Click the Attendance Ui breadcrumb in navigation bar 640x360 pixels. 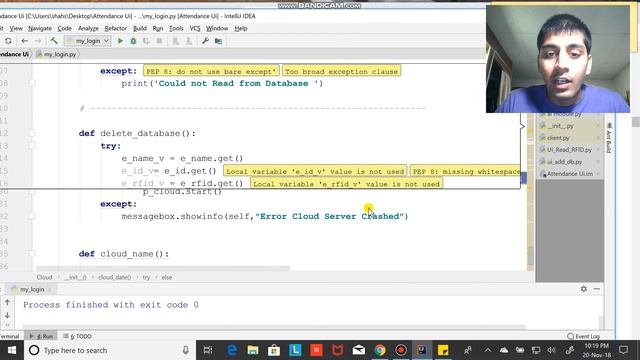click(14, 54)
